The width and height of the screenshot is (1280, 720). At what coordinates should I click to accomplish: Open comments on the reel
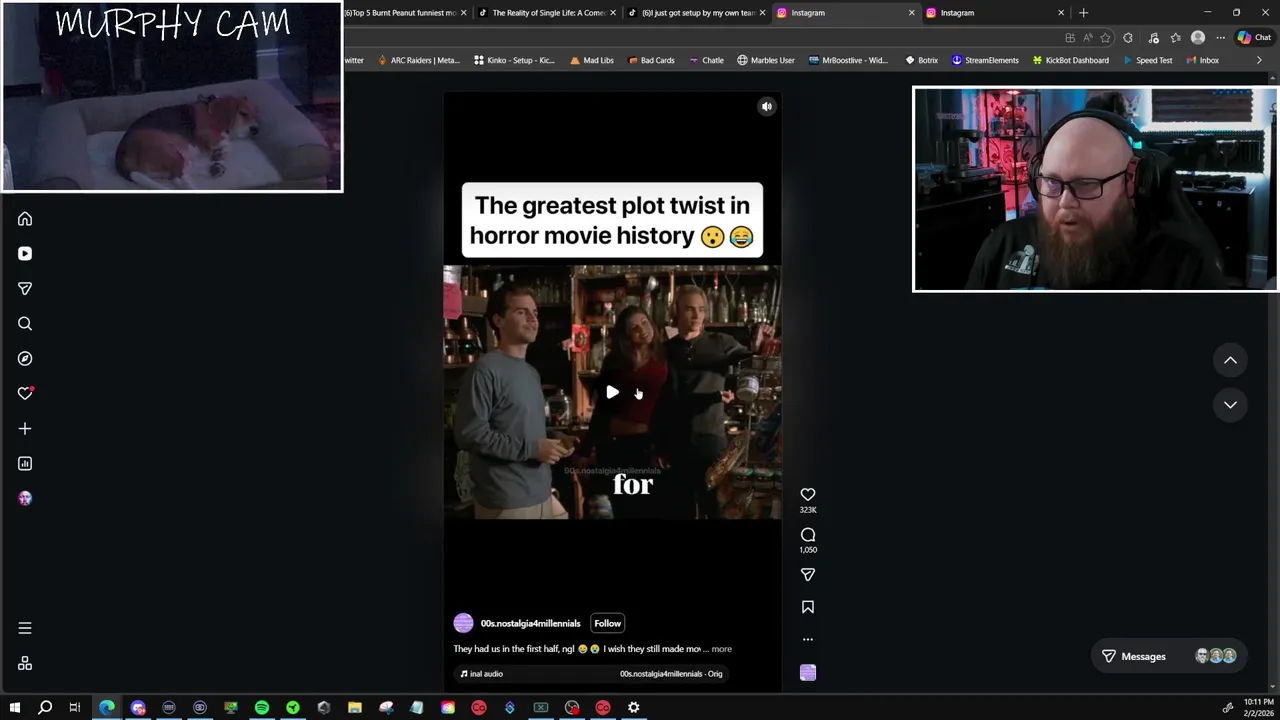click(x=808, y=535)
